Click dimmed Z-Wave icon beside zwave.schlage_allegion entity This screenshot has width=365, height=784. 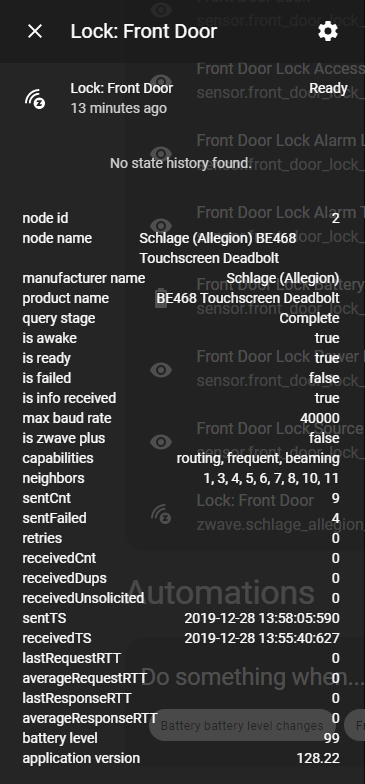click(x=161, y=514)
